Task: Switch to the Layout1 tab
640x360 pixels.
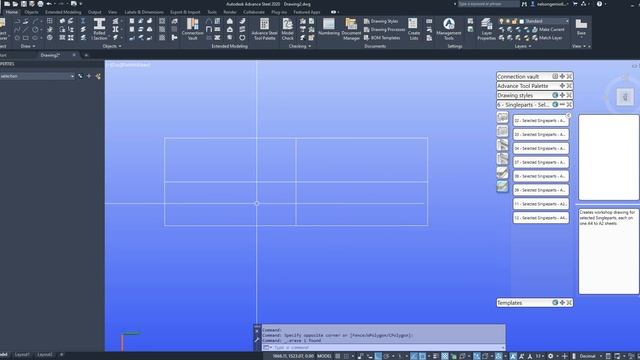Action: tap(22, 355)
